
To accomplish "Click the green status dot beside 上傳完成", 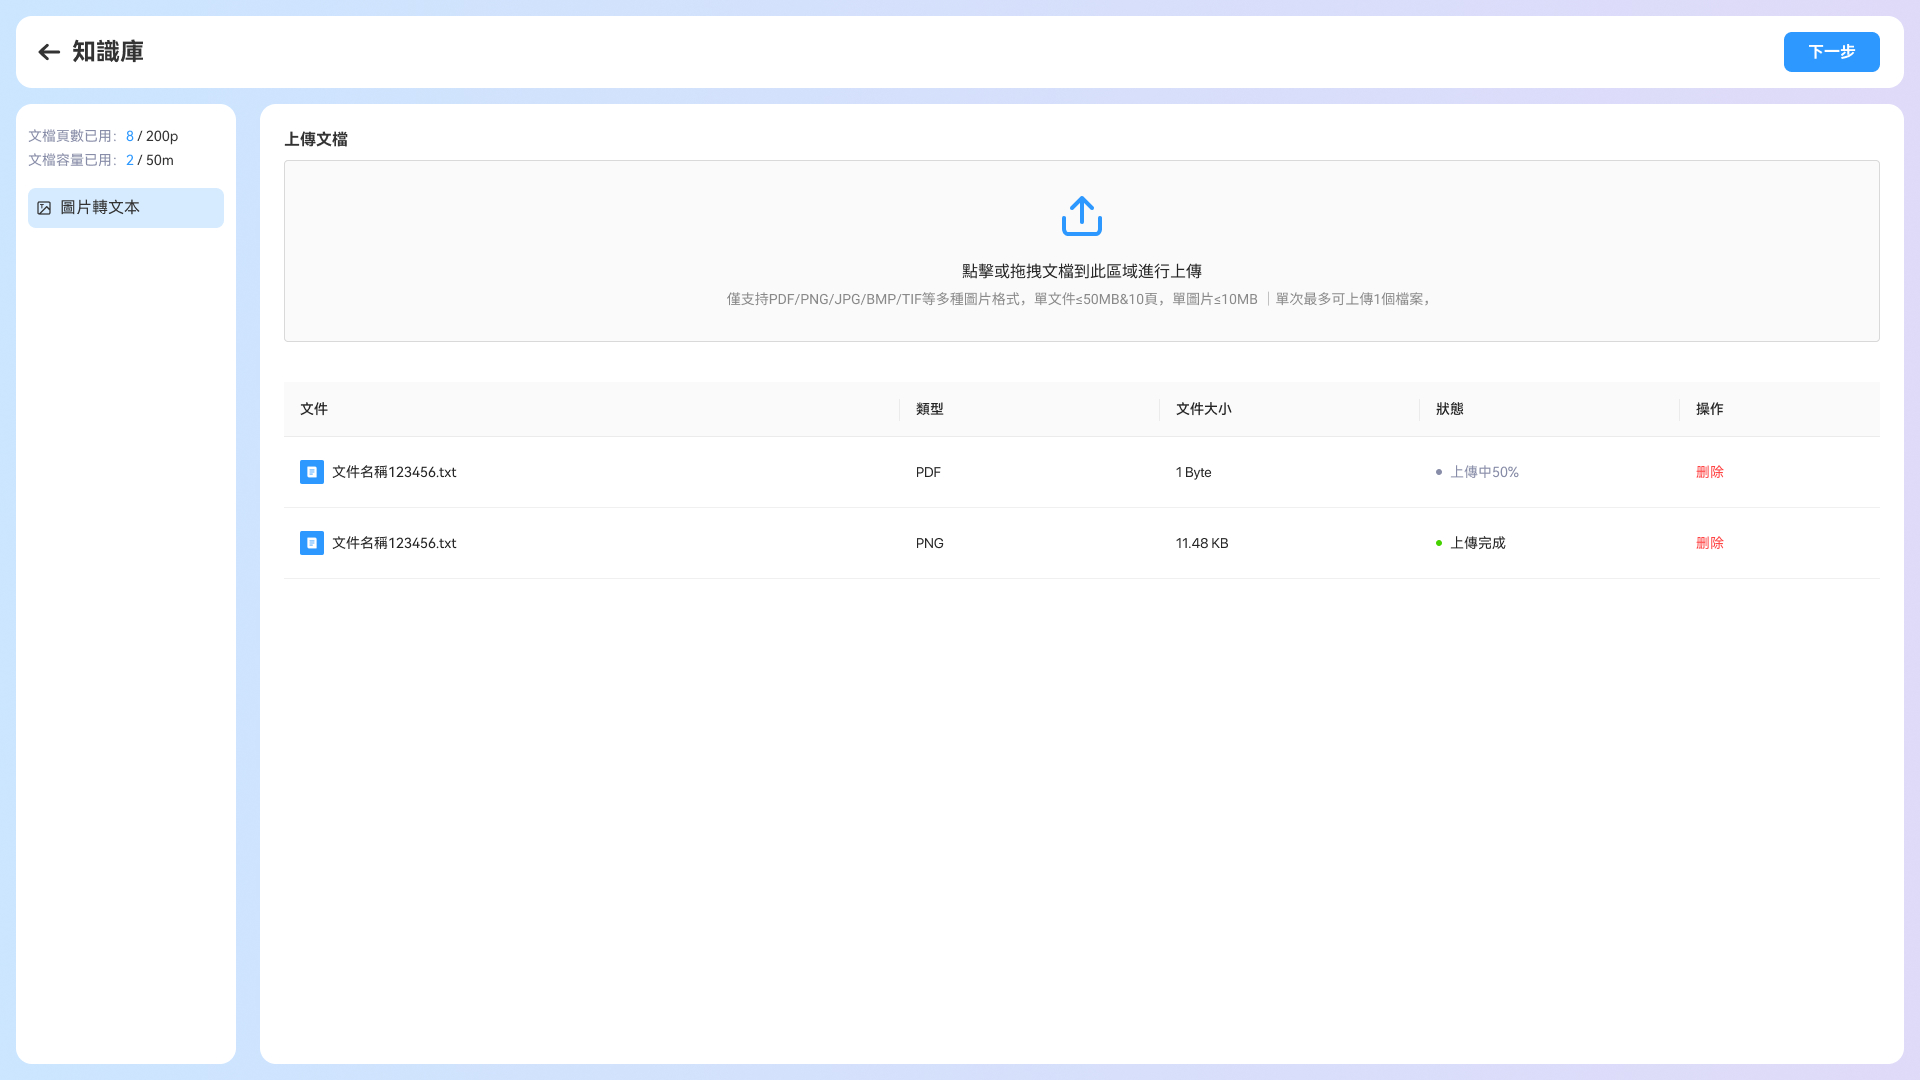I will tap(1439, 543).
